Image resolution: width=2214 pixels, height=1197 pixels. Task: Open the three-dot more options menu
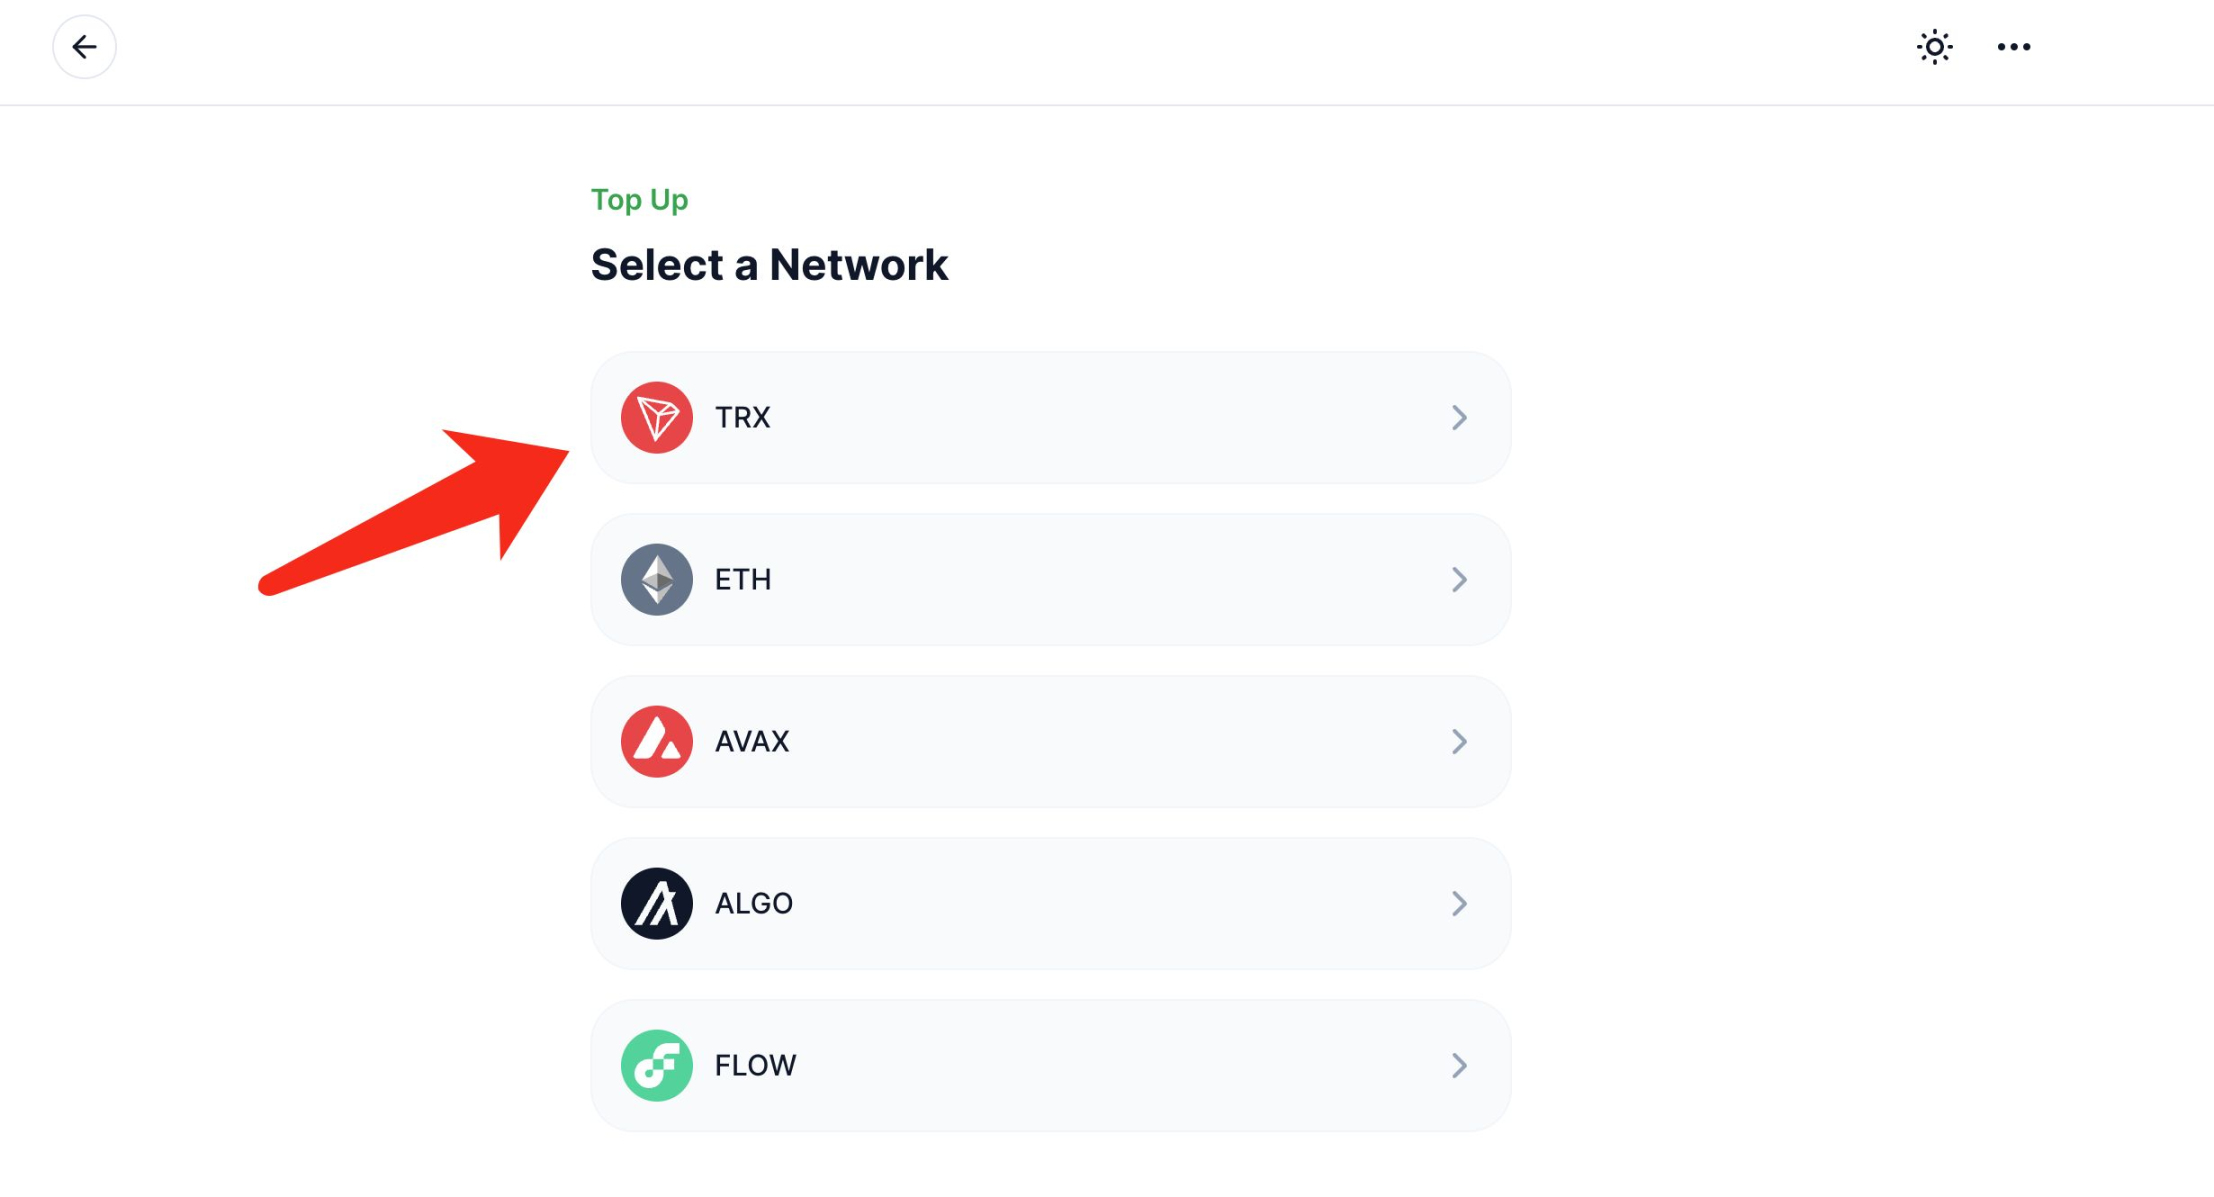2013,47
